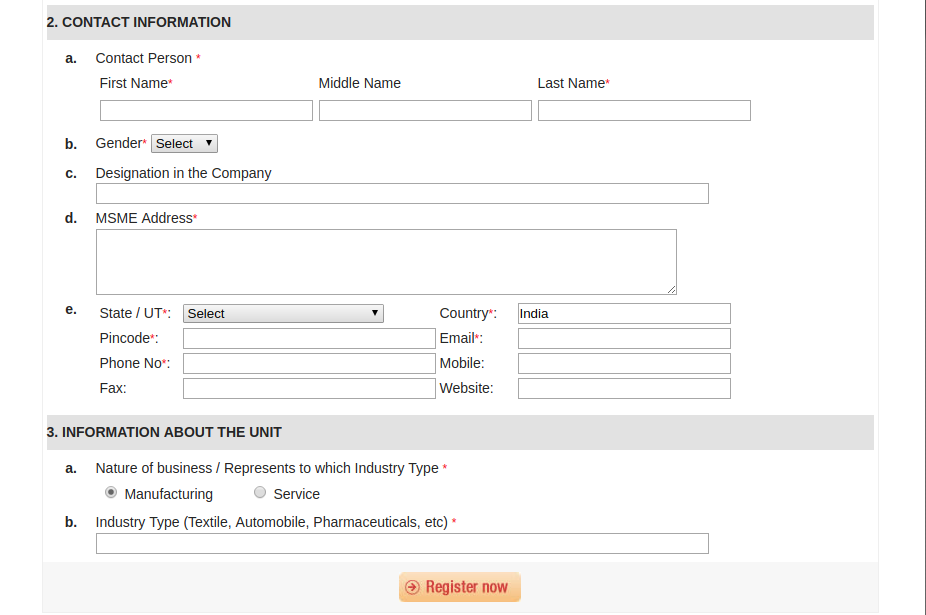This screenshot has height=615, width=926.
Task: Click the Designation in the Company field
Action: point(402,194)
